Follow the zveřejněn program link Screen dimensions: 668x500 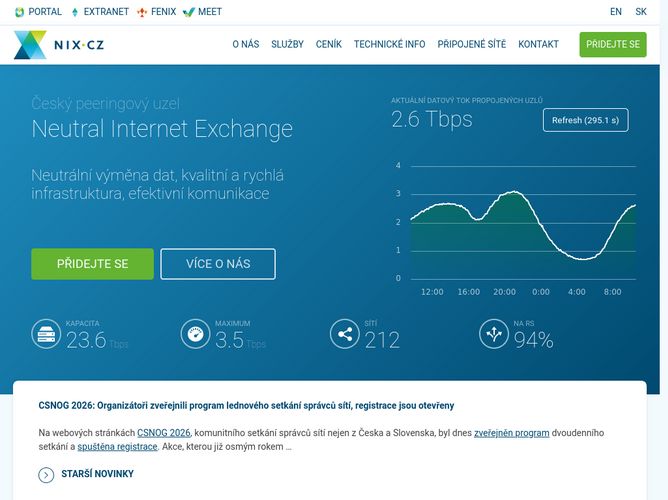(511, 433)
